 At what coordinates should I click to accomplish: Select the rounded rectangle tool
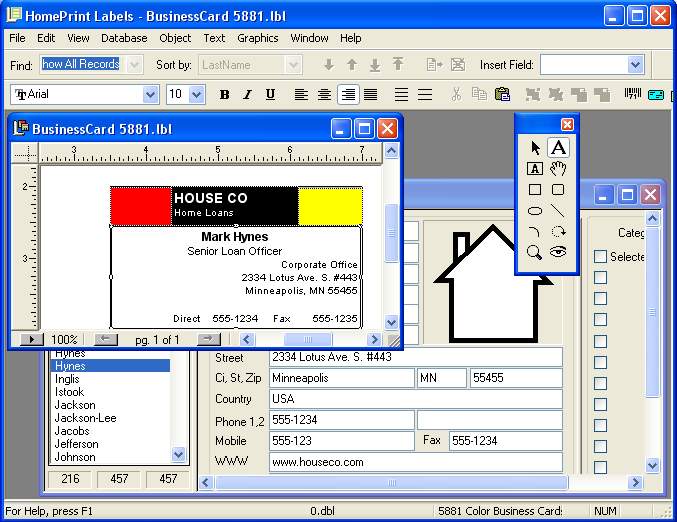pos(558,190)
